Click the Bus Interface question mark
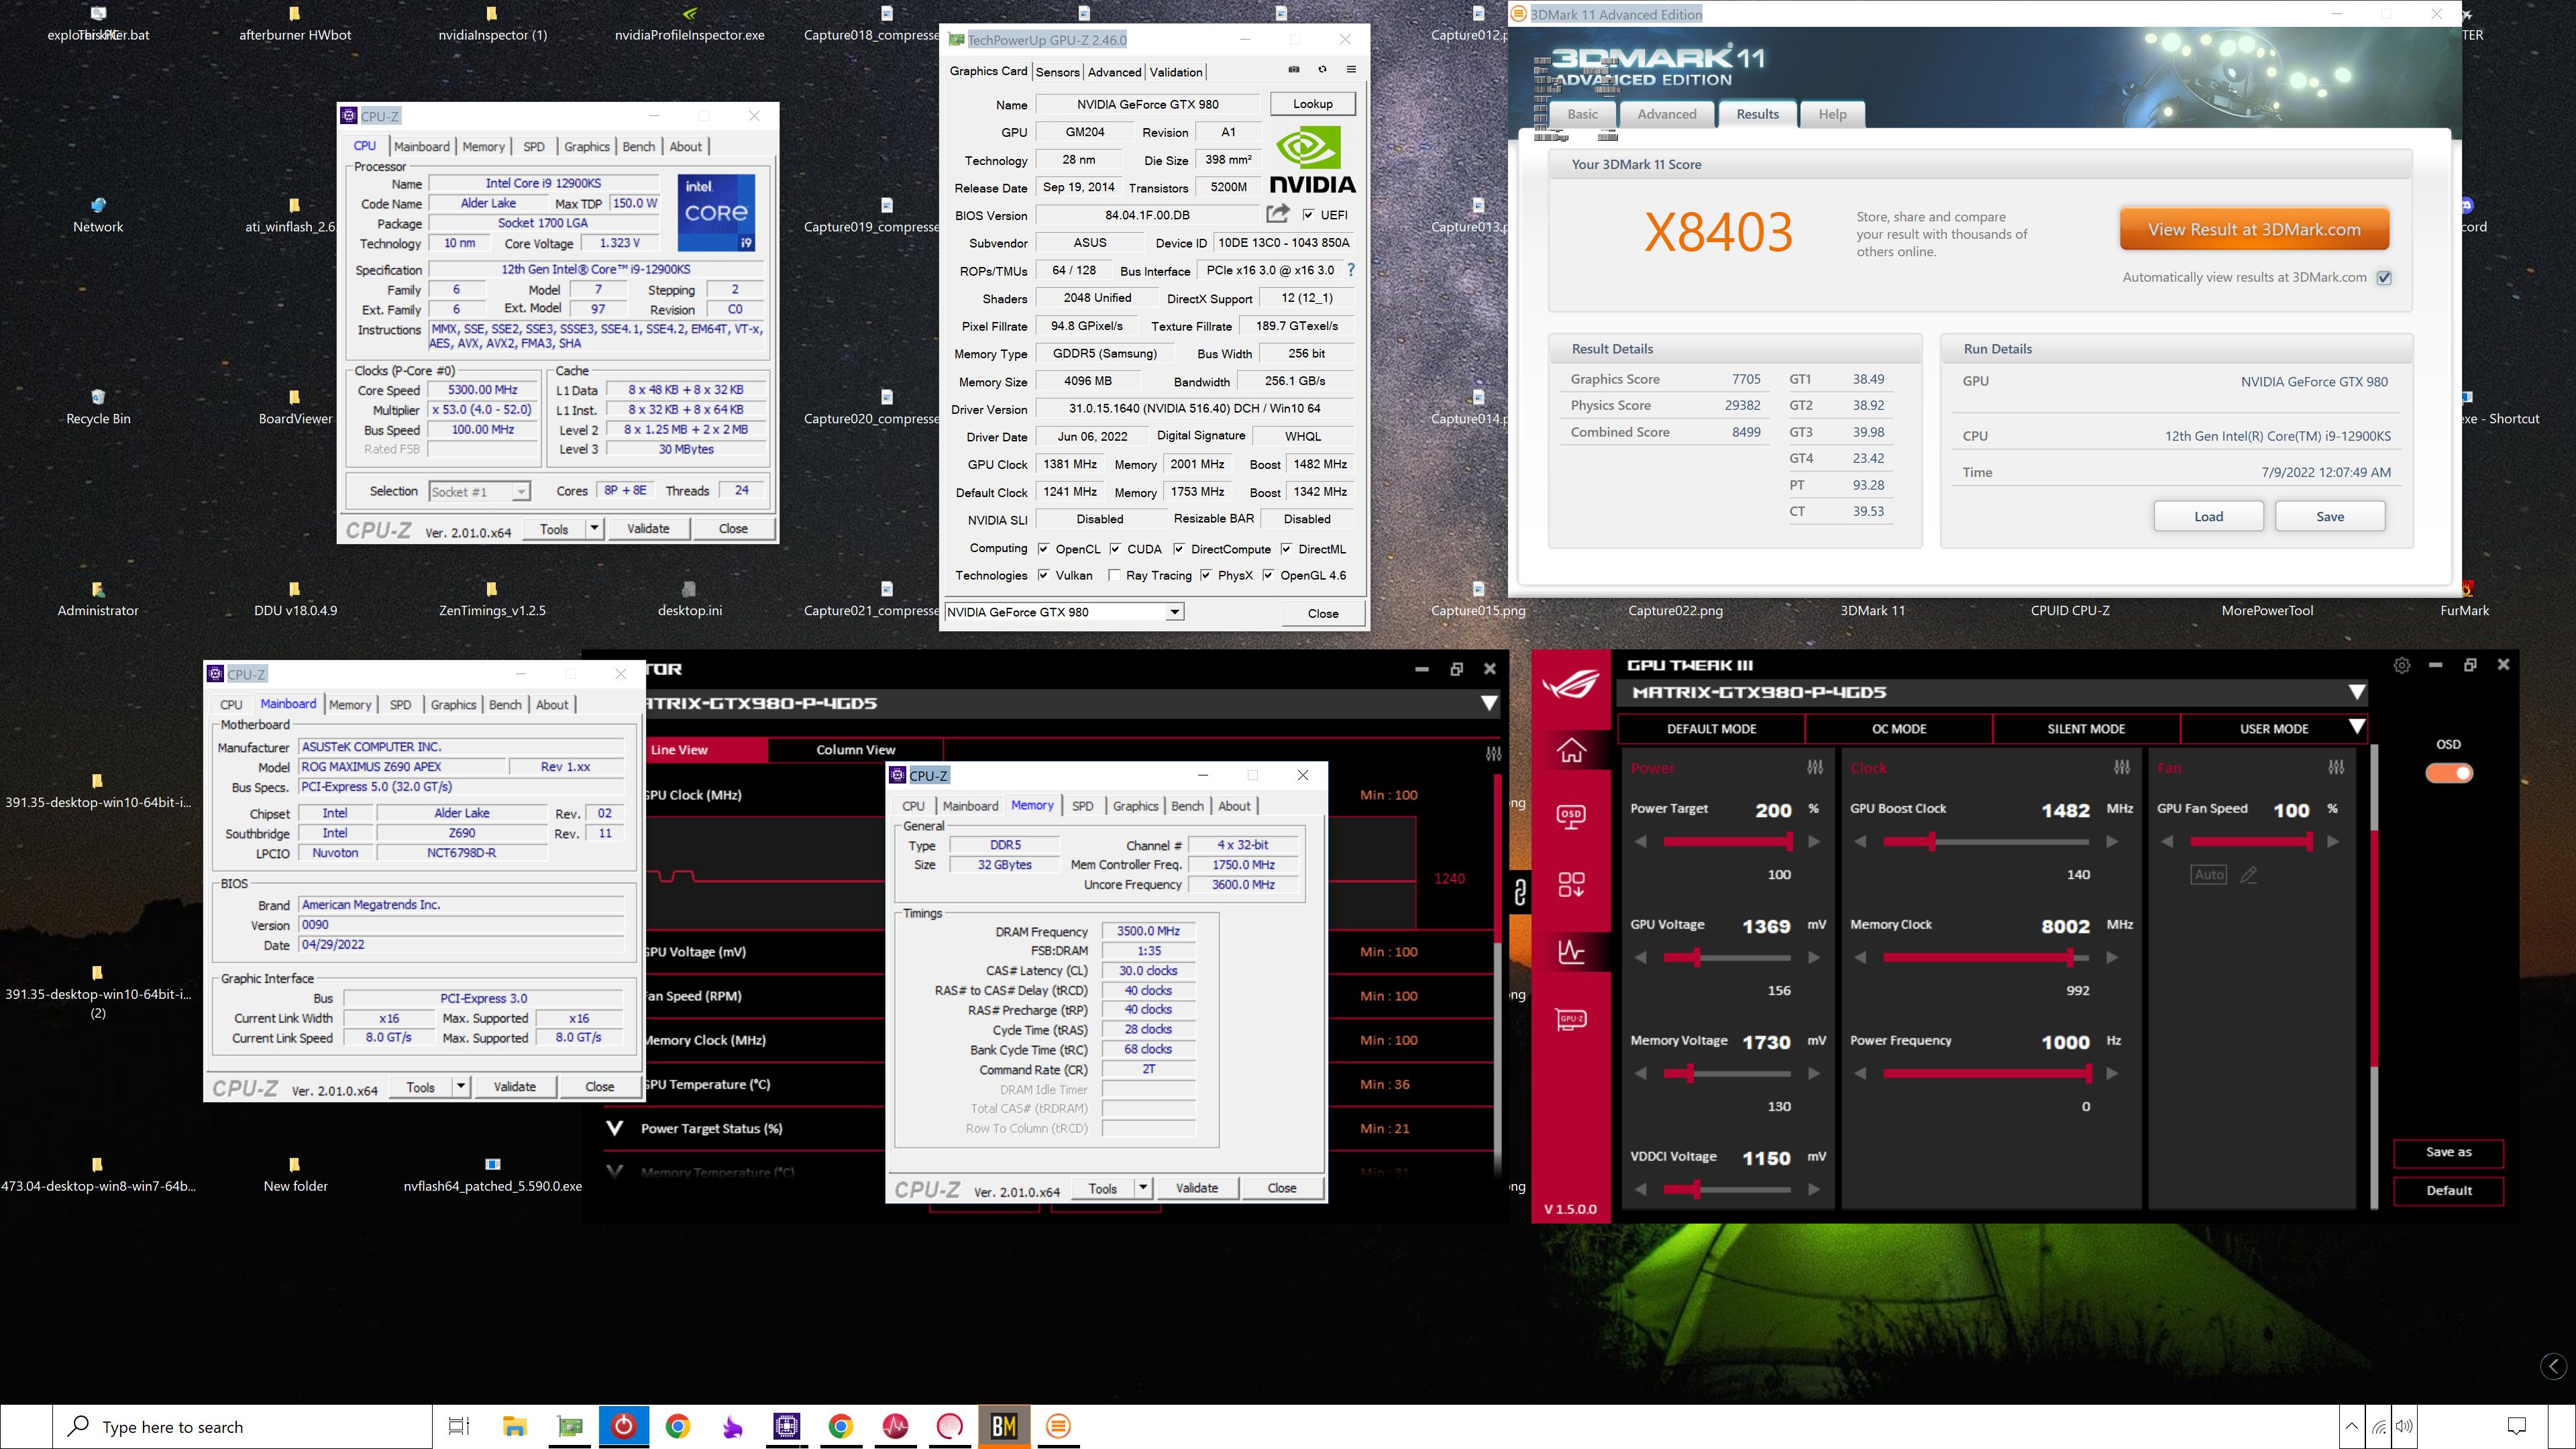2576x1449 pixels. pyautogui.click(x=1351, y=270)
